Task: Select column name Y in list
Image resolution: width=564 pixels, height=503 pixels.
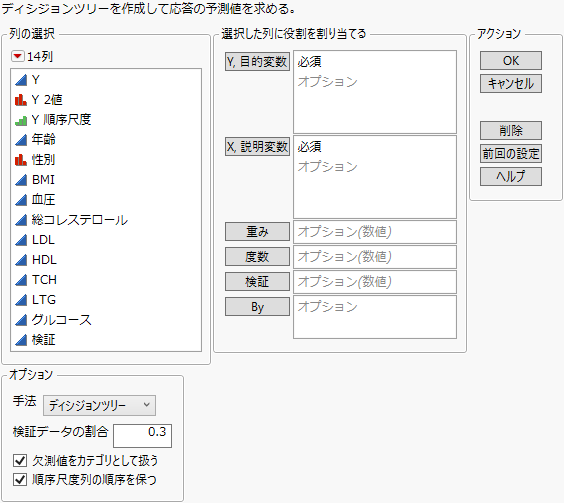Action: point(36,80)
